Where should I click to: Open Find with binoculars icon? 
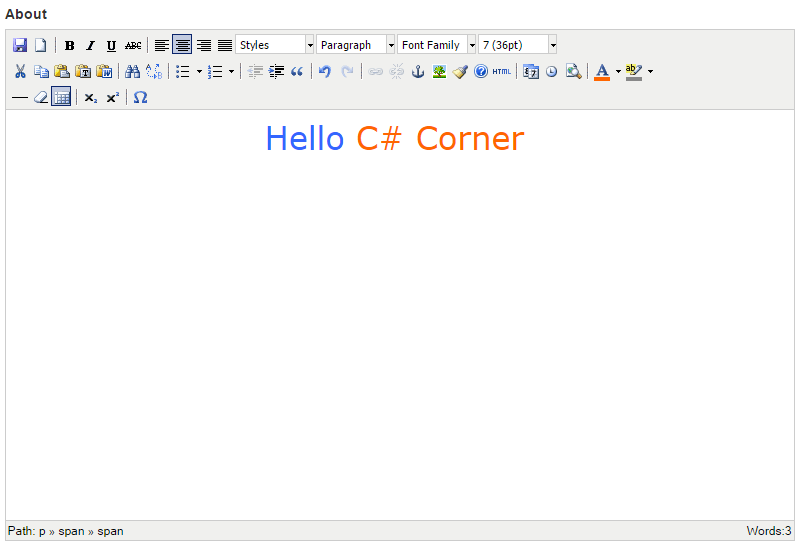(133, 71)
